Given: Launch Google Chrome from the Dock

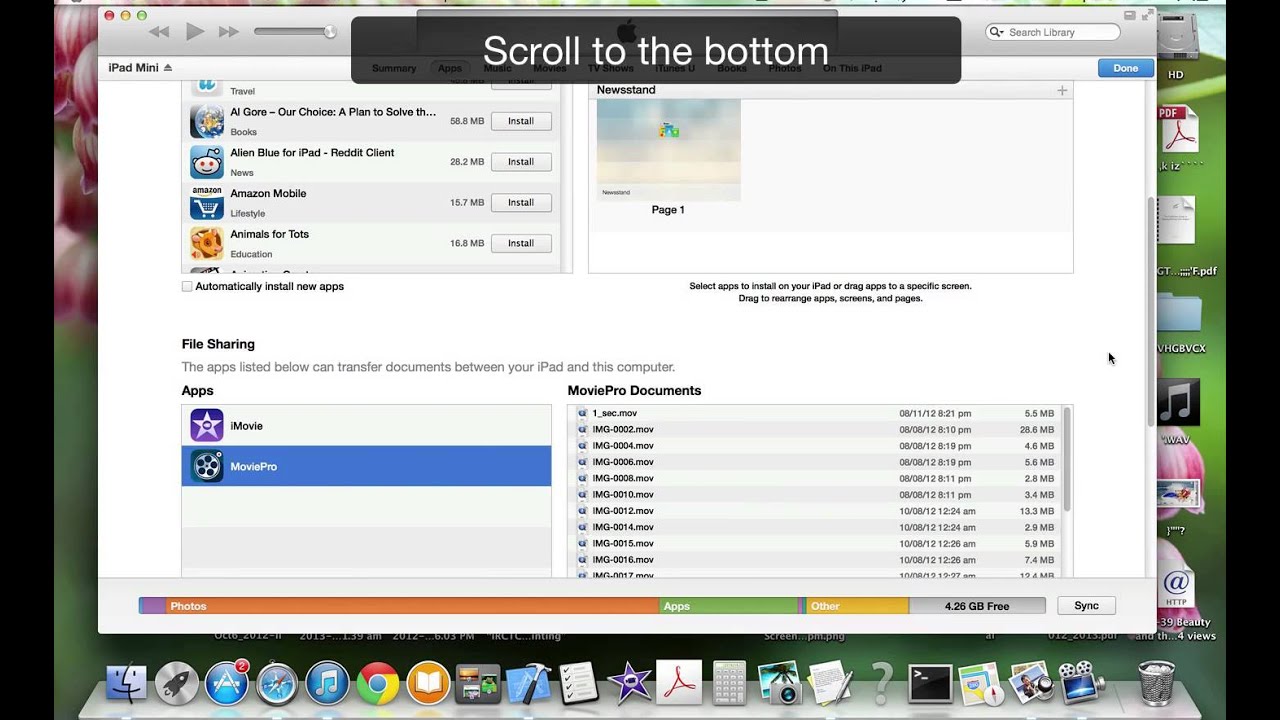Looking at the screenshot, I should 377,684.
